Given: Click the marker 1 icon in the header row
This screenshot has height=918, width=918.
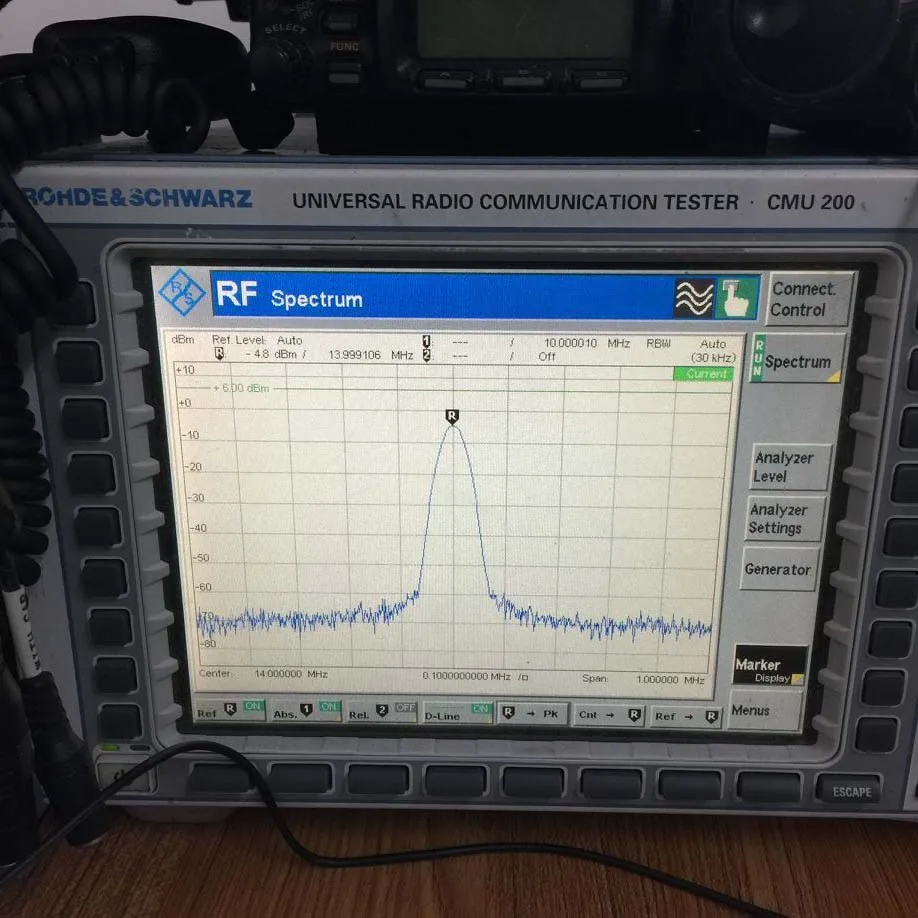Looking at the screenshot, I should [x=426, y=341].
